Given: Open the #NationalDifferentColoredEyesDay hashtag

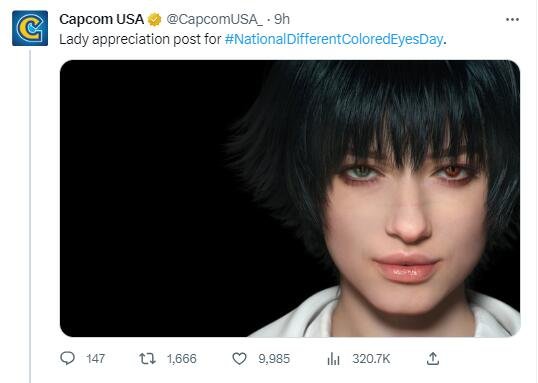Looking at the screenshot, I should point(334,39).
